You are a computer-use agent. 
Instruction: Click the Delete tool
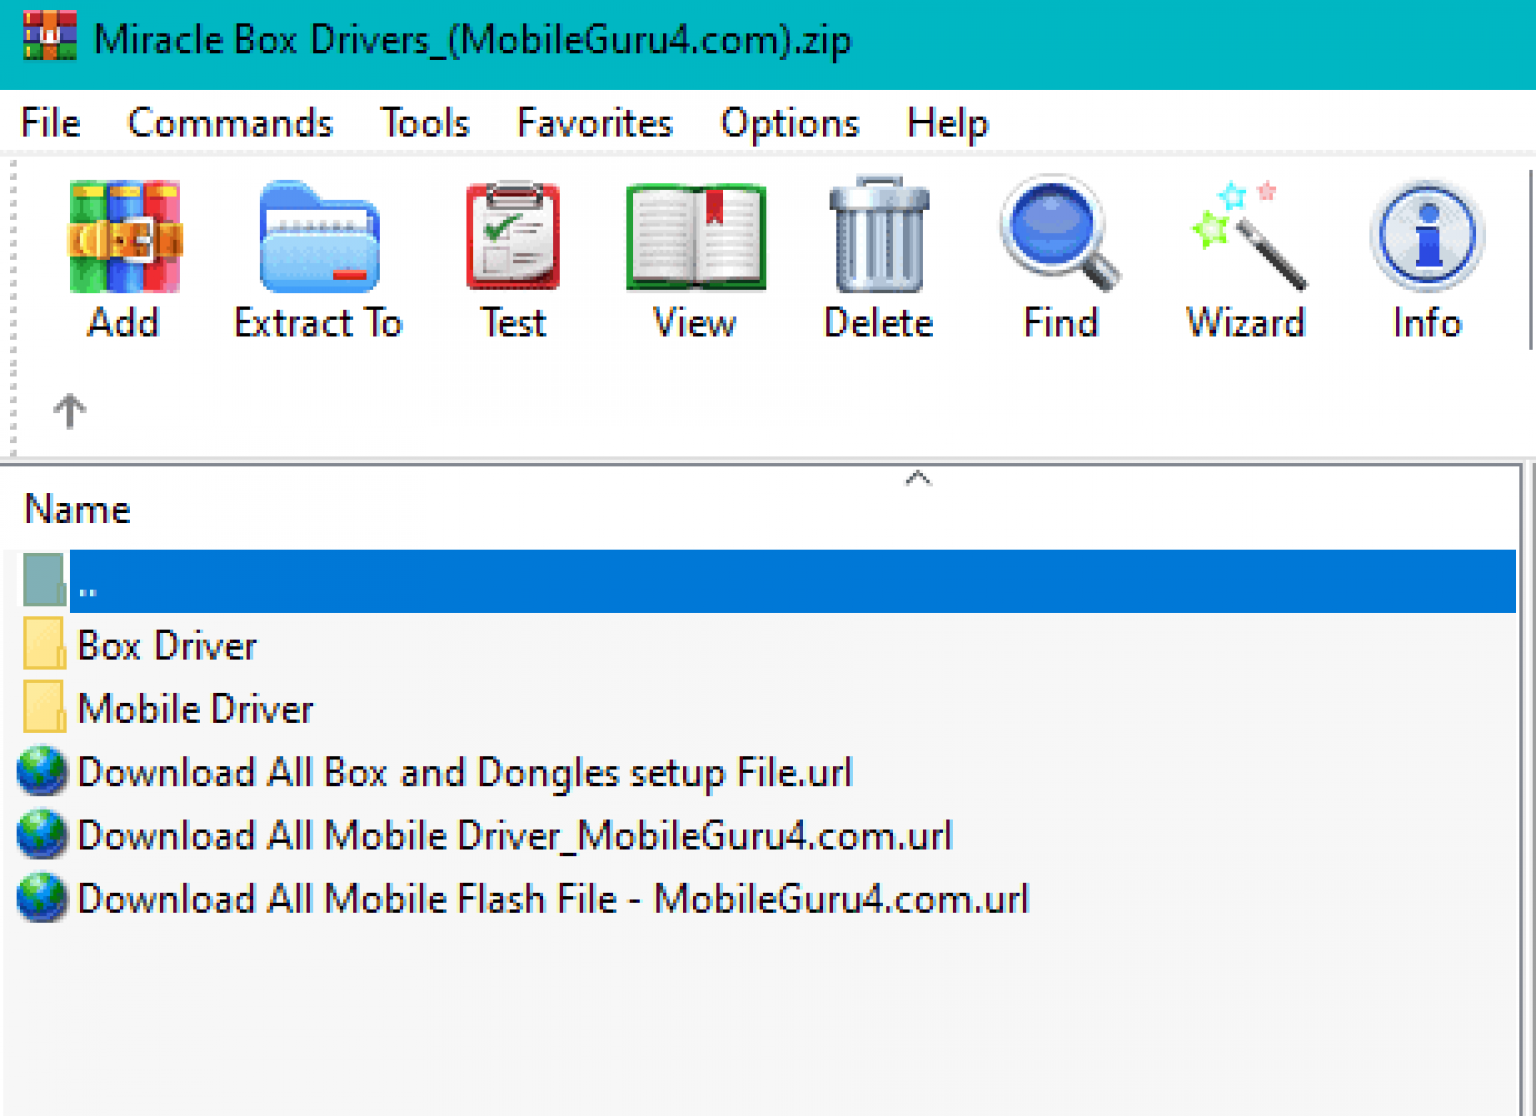click(x=877, y=255)
